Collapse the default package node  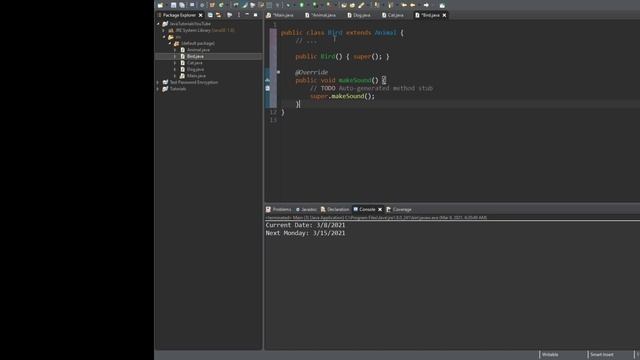pos(170,43)
